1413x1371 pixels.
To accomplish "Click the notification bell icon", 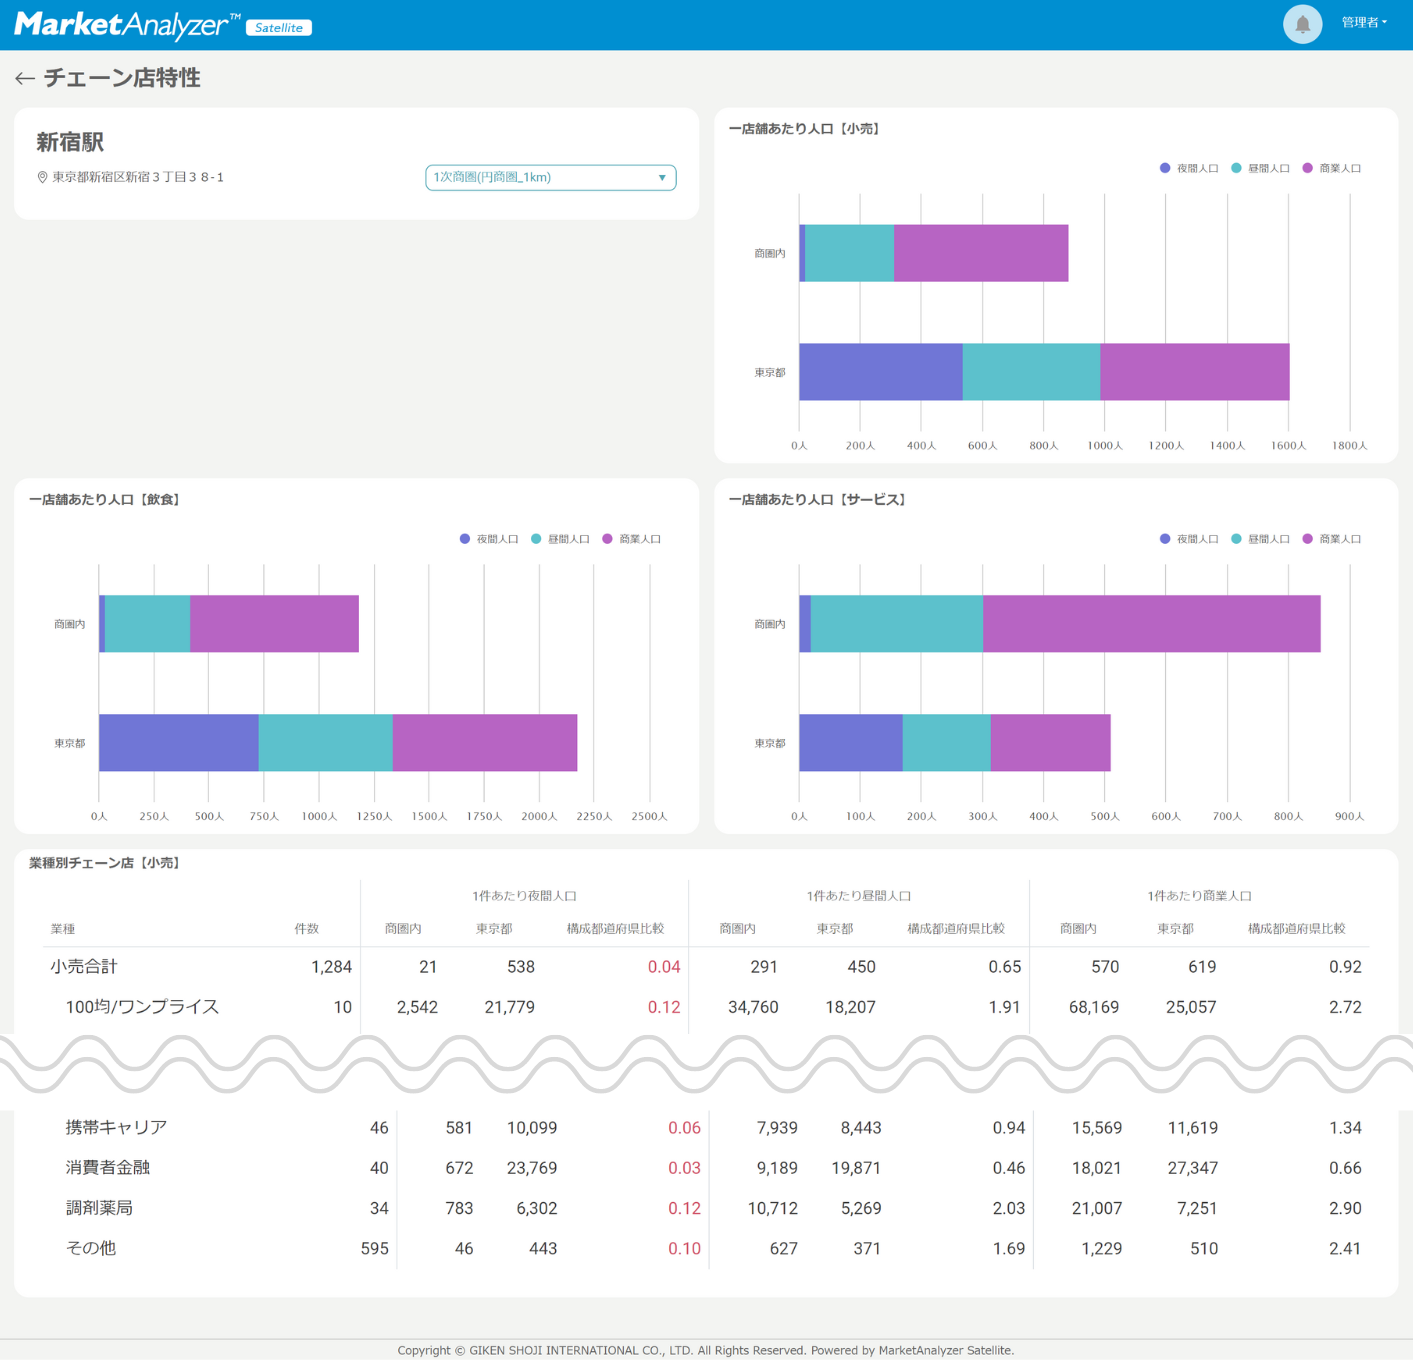I will point(1302,24).
